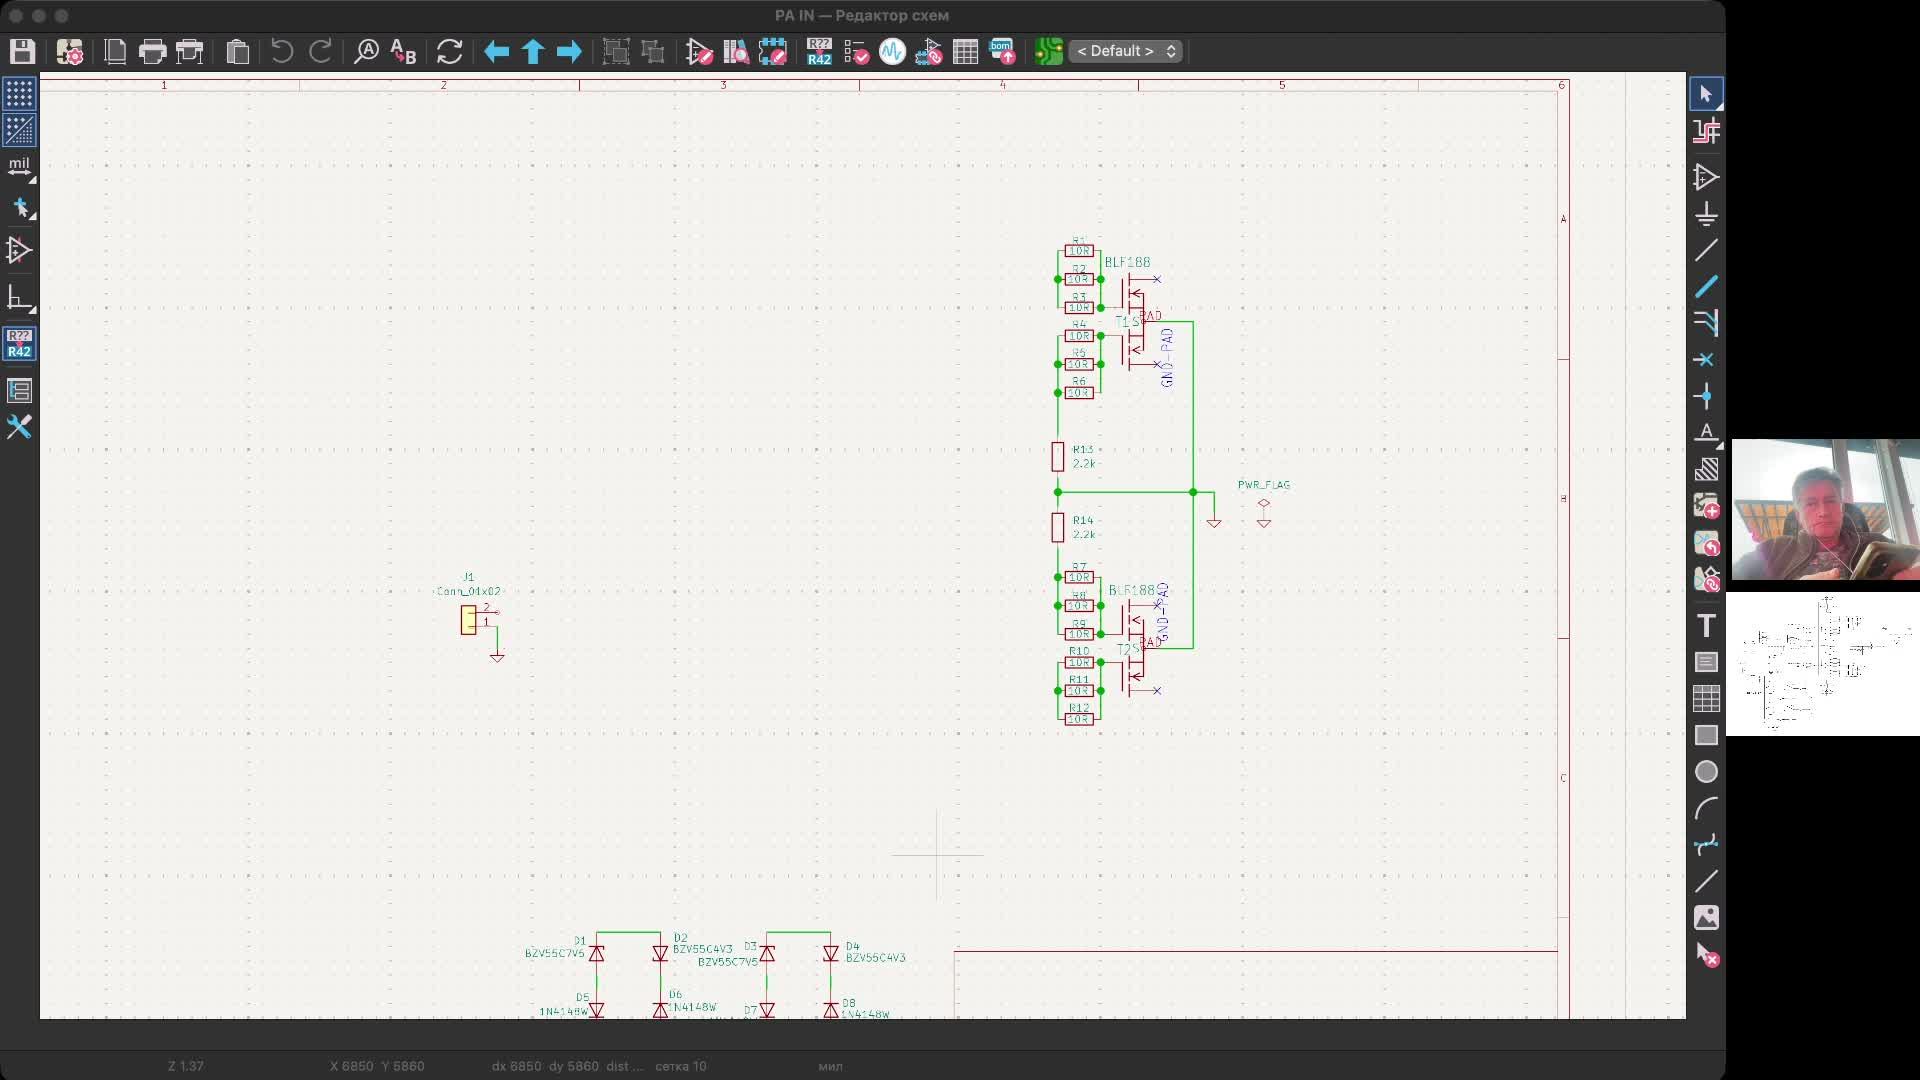The height and width of the screenshot is (1080, 1920).
Task: Open the Electrical Rules Checker
Action: tap(857, 51)
